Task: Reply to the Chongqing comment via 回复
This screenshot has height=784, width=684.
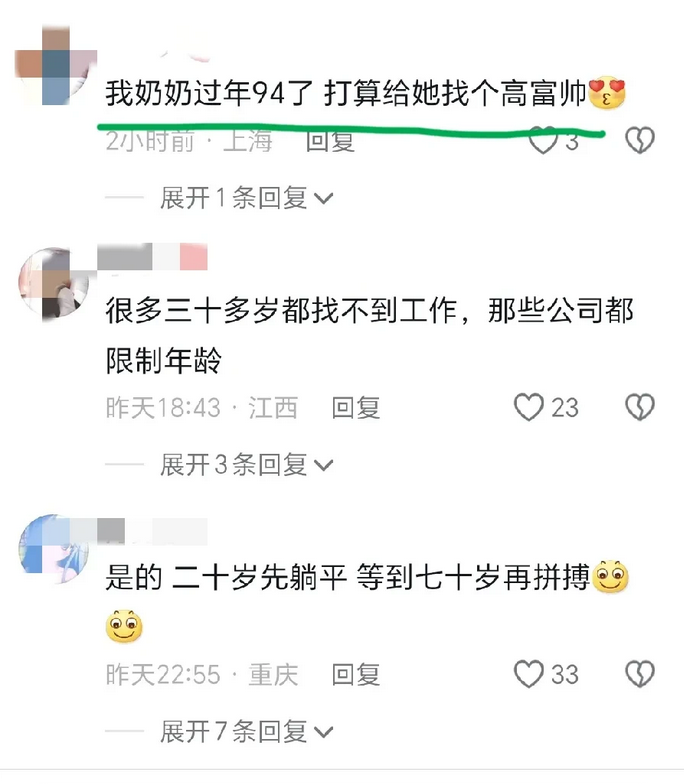Action: tap(356, 674)
